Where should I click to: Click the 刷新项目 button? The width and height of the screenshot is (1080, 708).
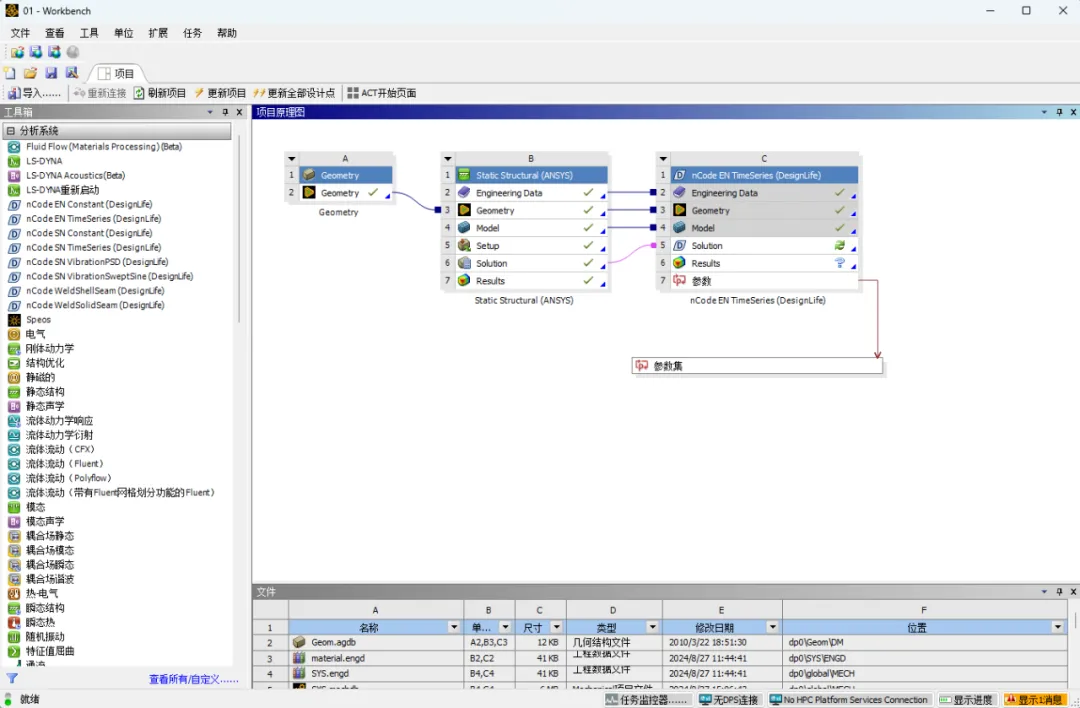tap(160, 93)
